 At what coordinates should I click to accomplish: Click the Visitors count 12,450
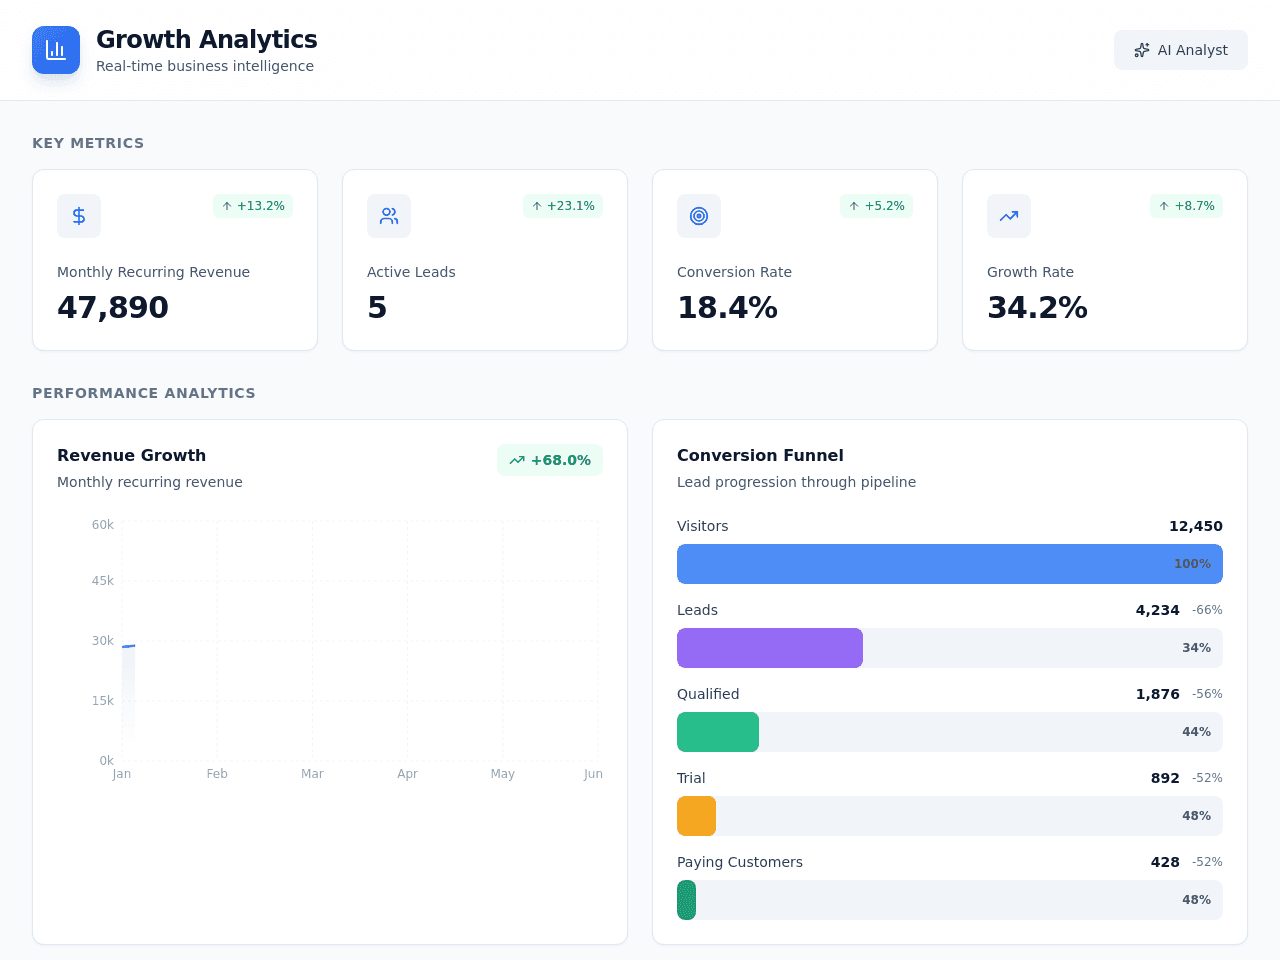tap(1196, 526)
